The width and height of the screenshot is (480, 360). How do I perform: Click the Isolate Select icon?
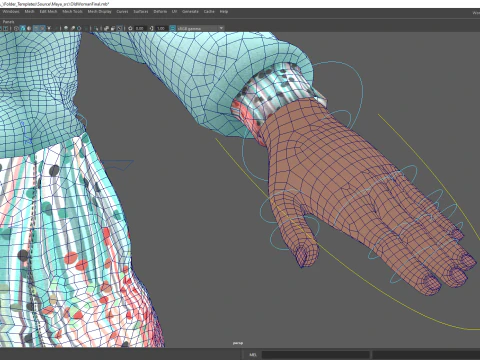96,28
